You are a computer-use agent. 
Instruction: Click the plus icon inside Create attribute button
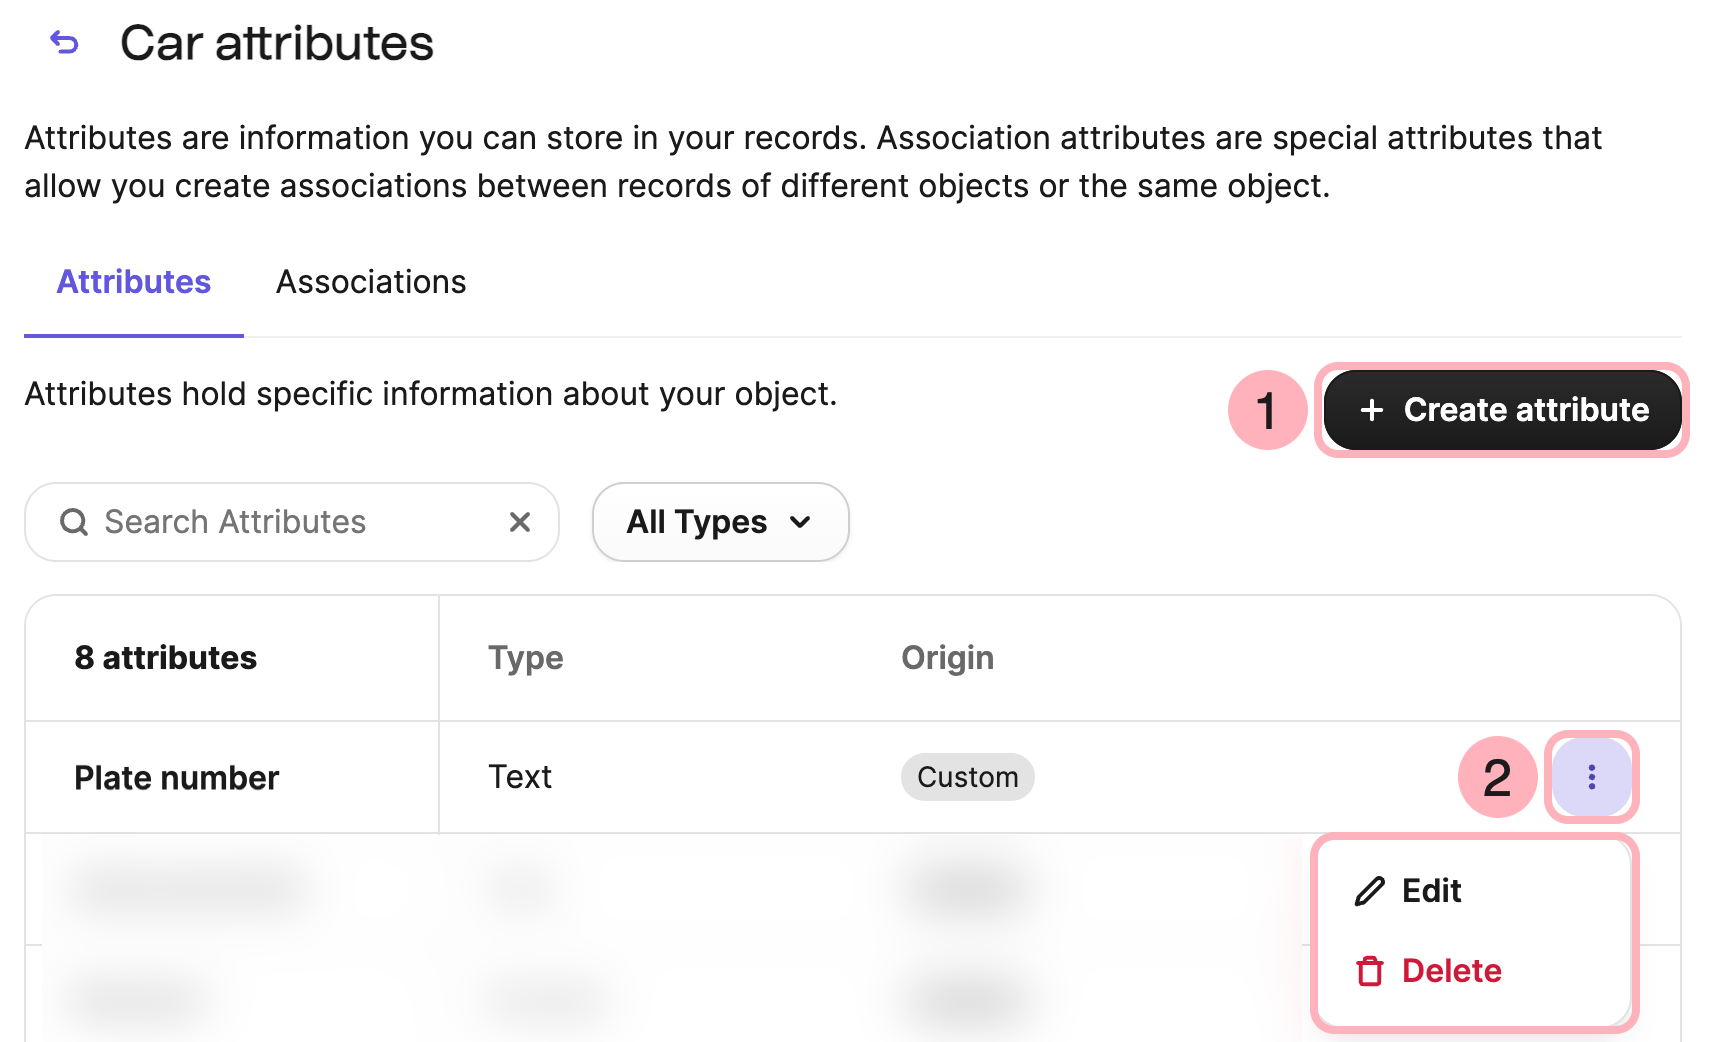pos(1373,410)
